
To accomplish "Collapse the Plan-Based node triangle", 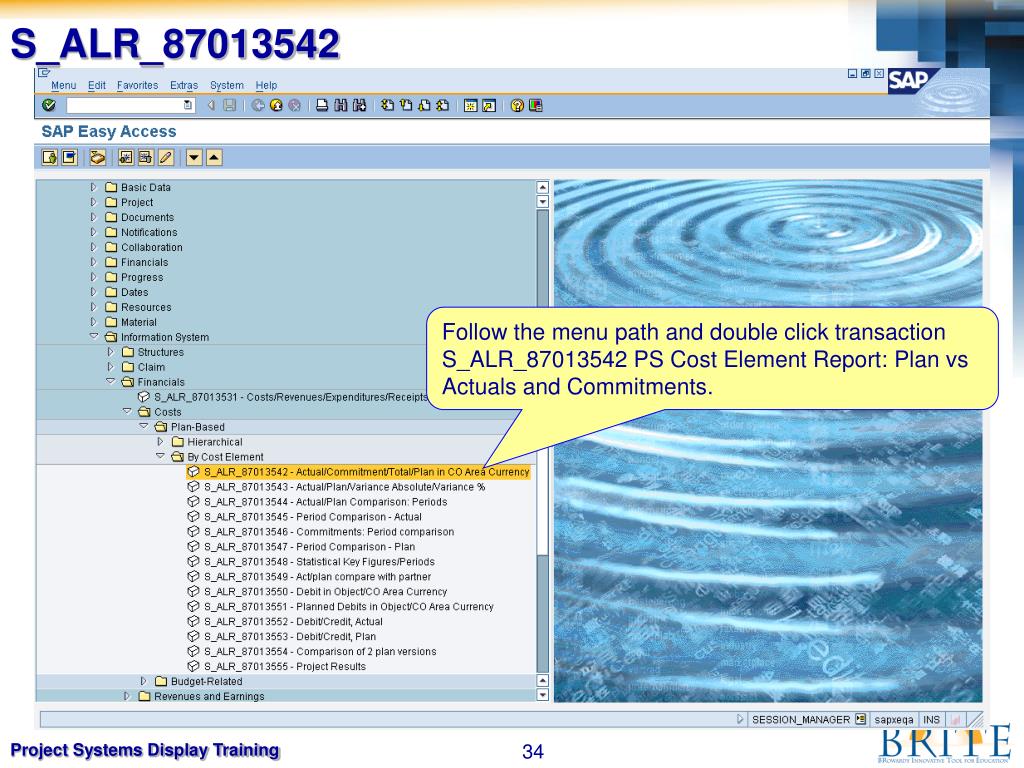I will (144, 426).
